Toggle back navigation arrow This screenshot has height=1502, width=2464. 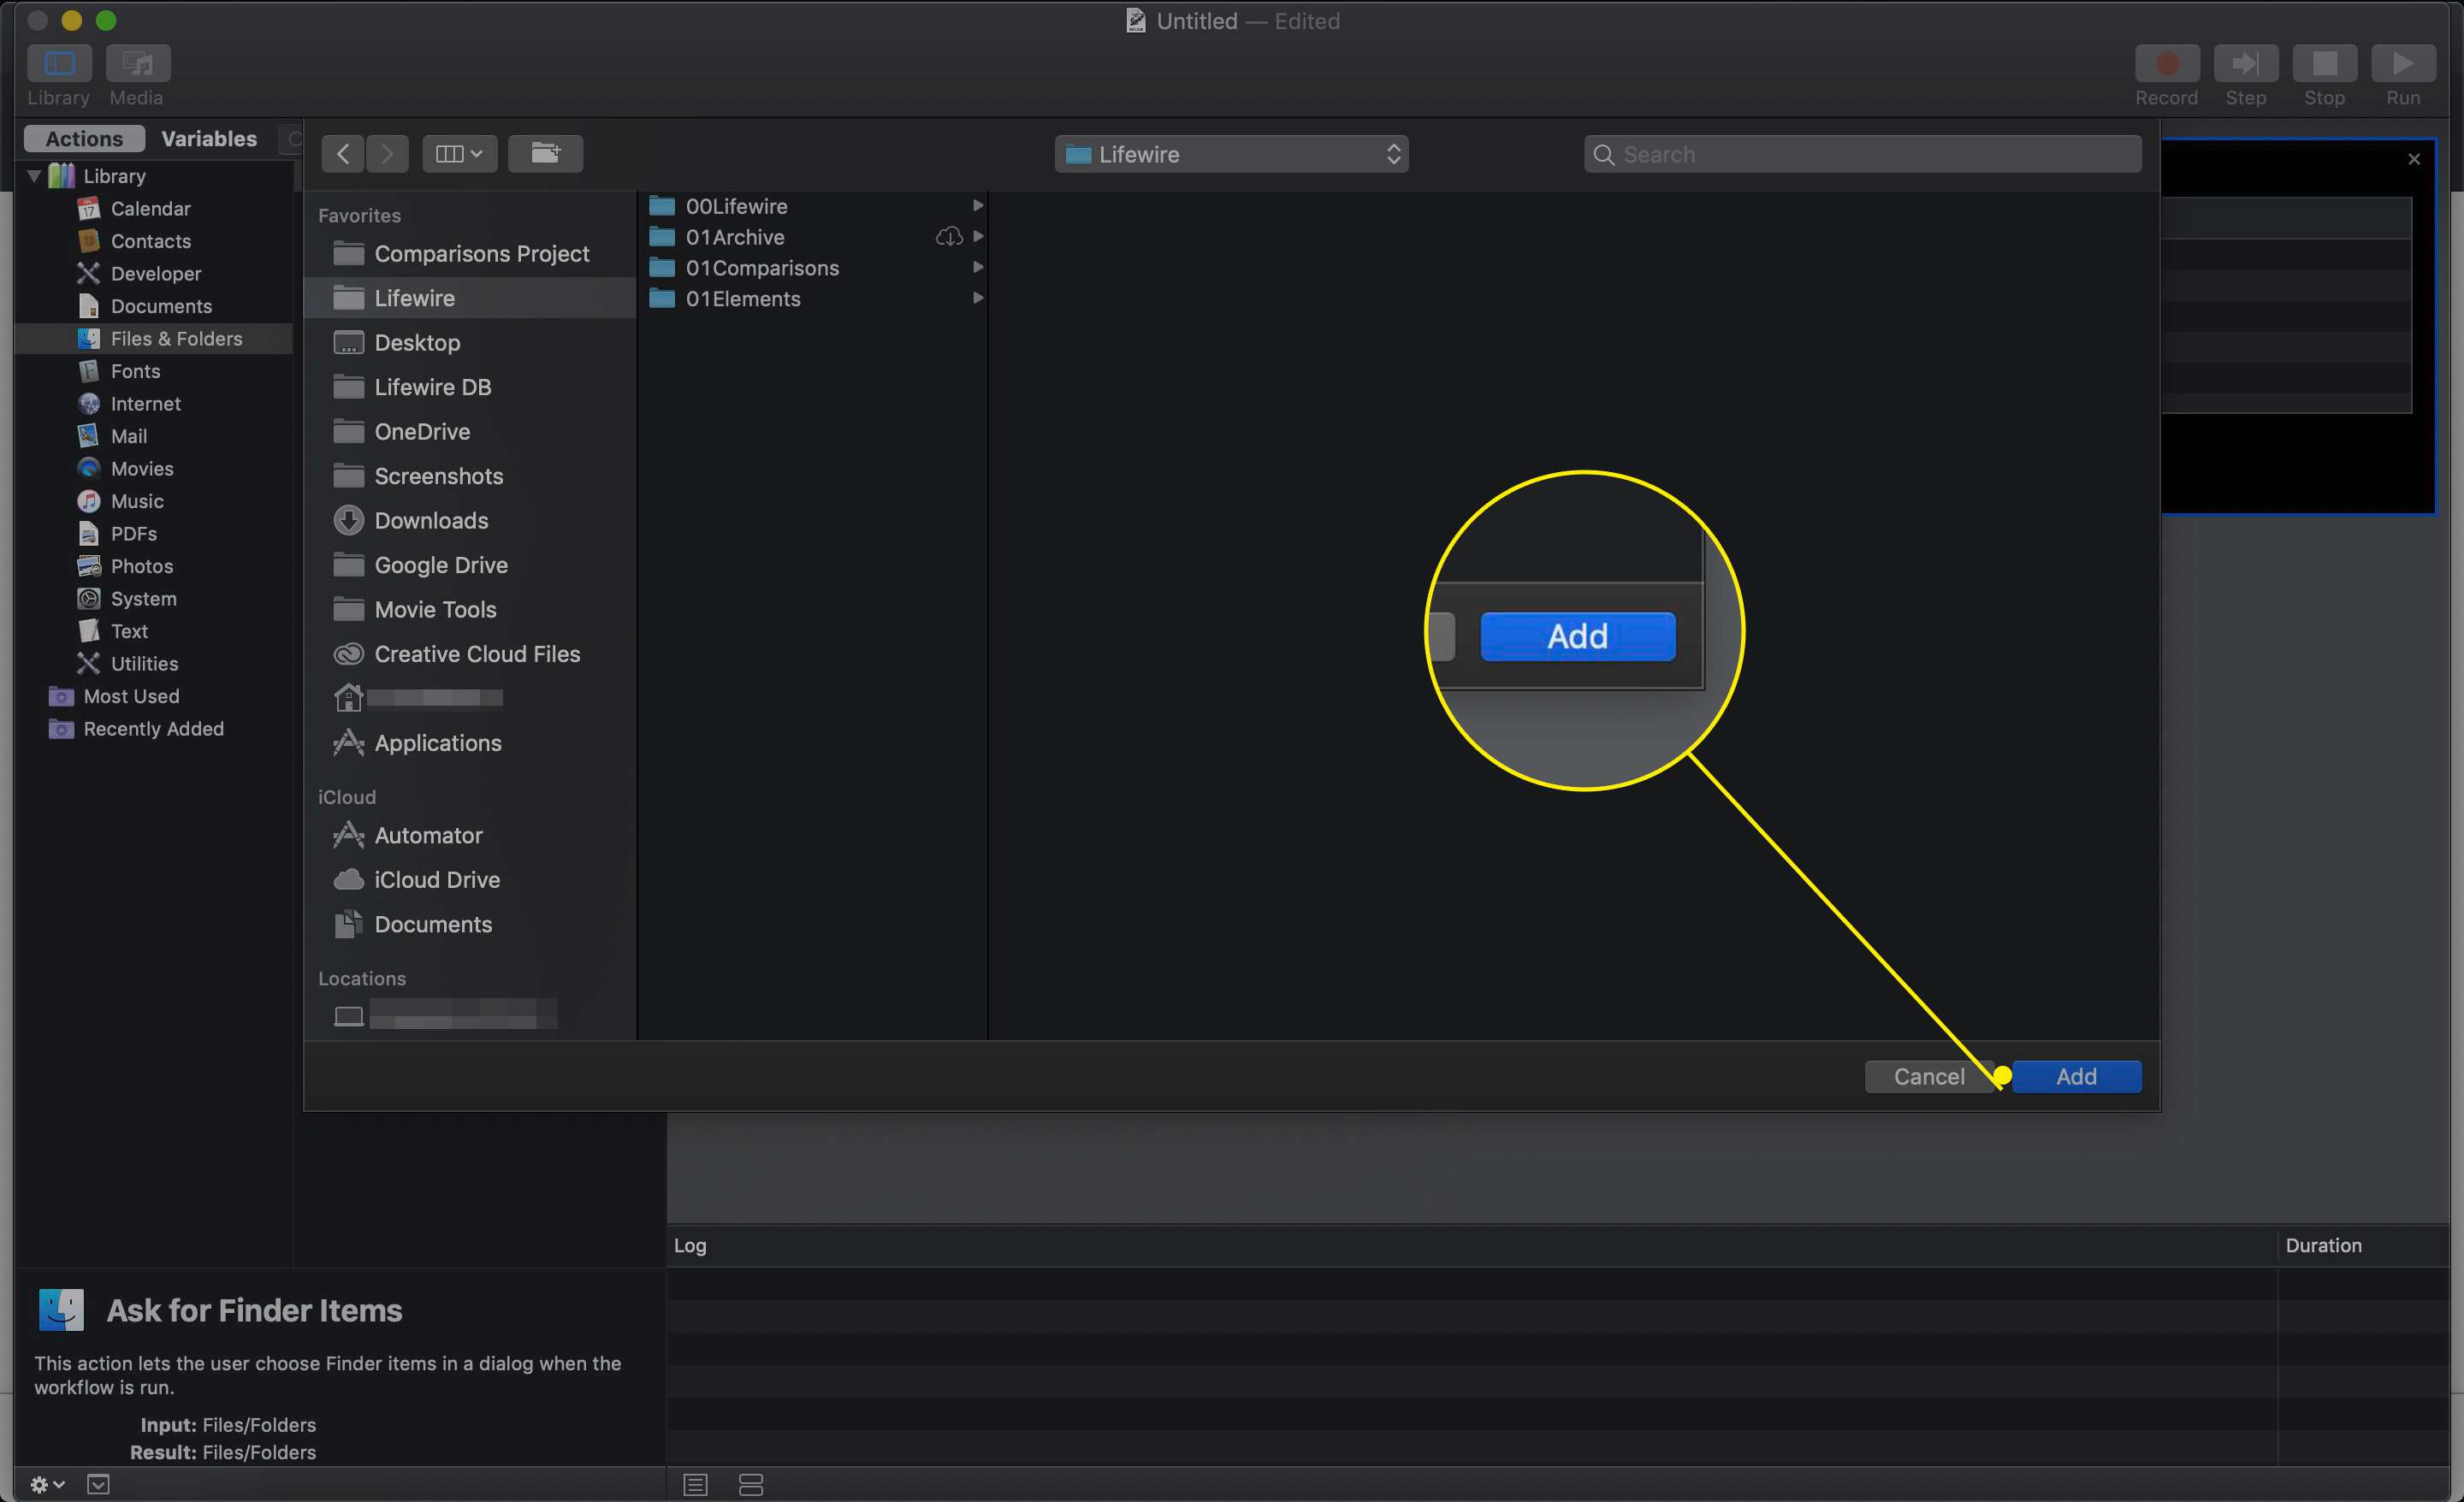(341, 153)
